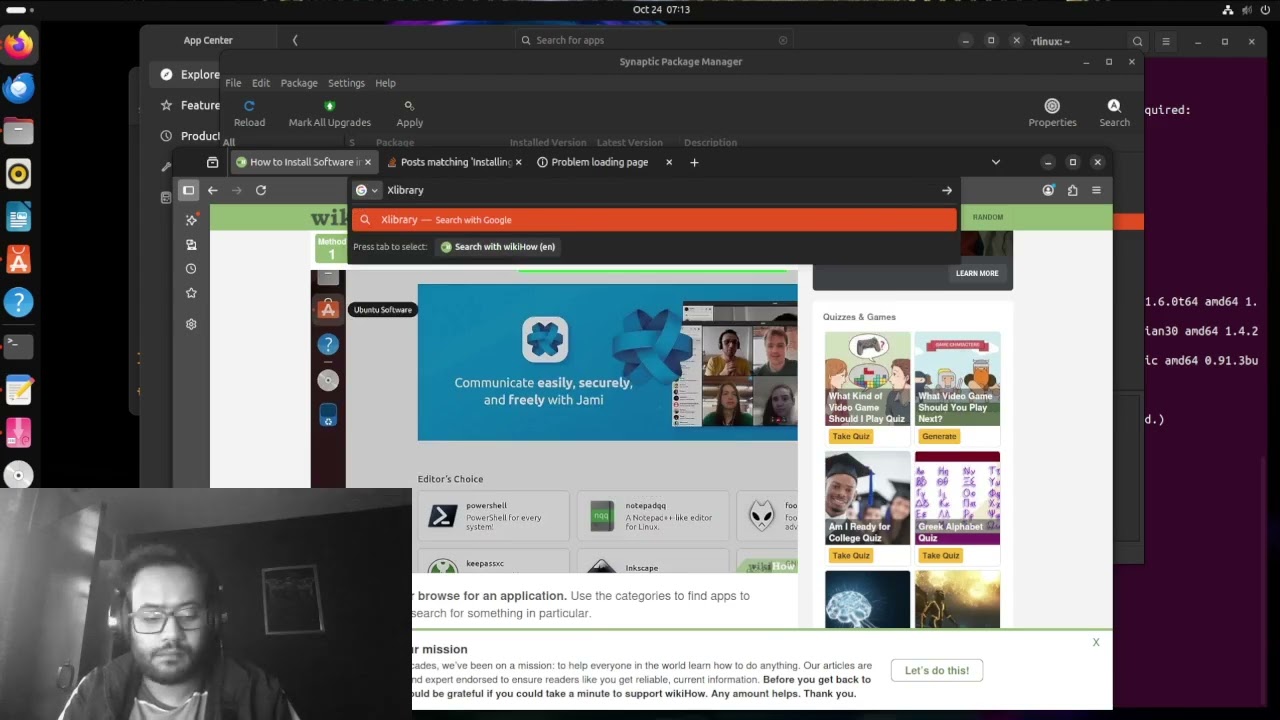
Task: Open Properties in Synaptic toolbar
Action: click(1052, 113)
